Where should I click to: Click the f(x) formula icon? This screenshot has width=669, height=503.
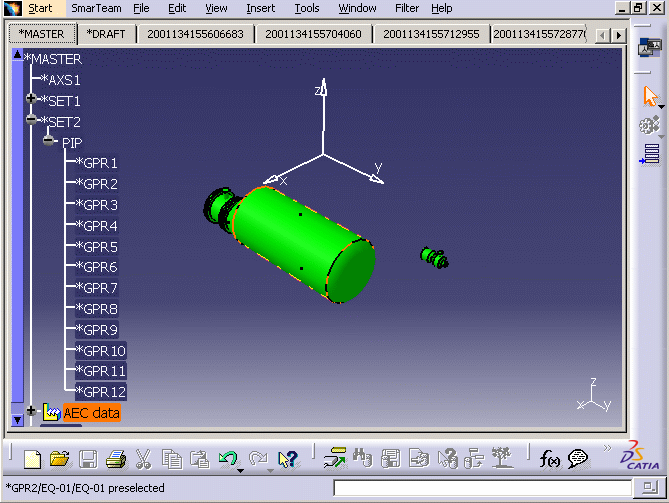coord(550,459)
